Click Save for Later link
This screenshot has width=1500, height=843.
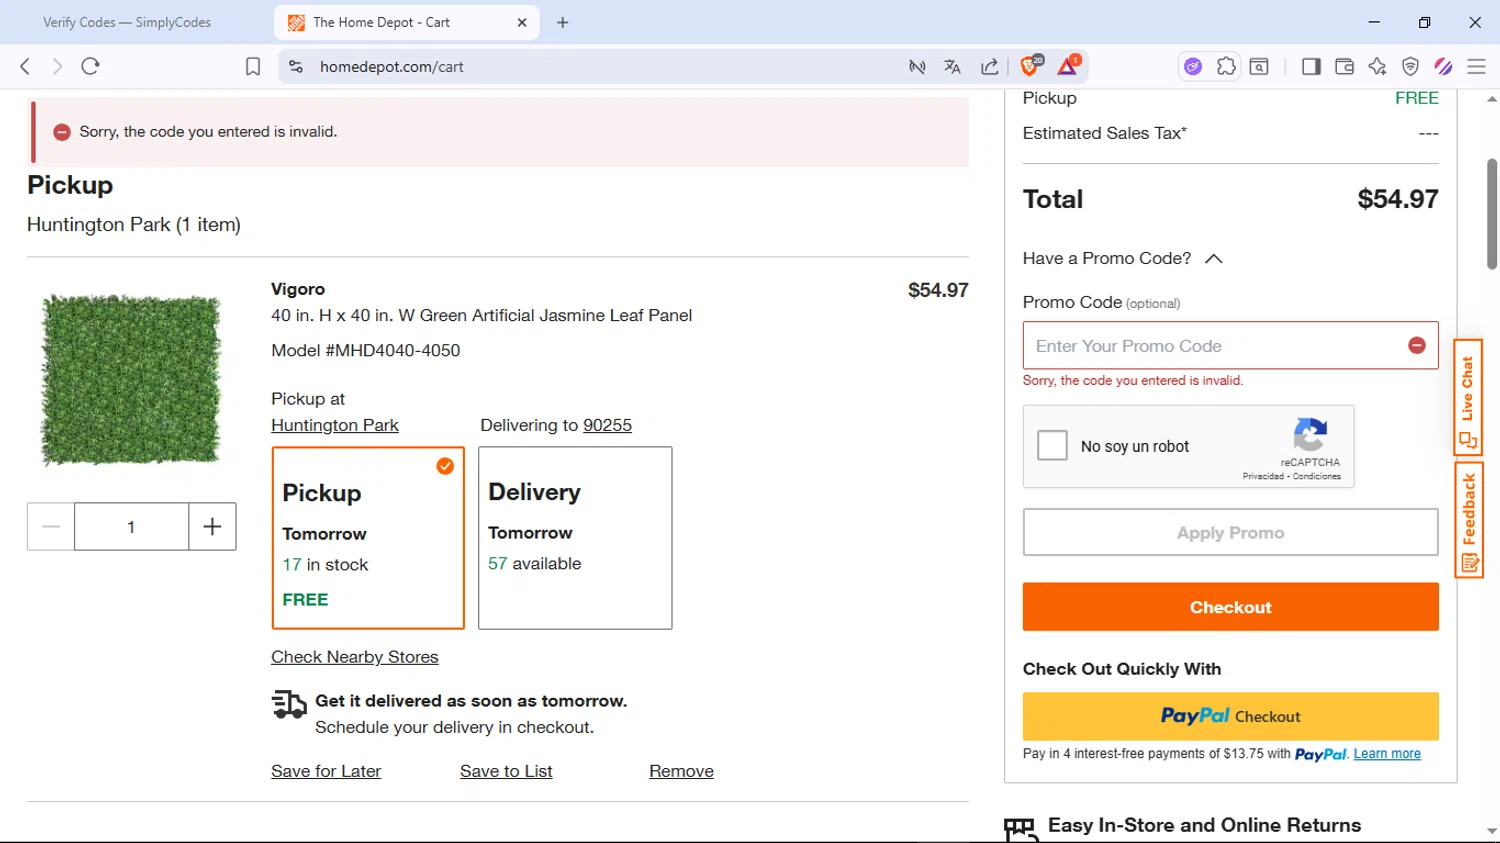[x=326, y=771]
